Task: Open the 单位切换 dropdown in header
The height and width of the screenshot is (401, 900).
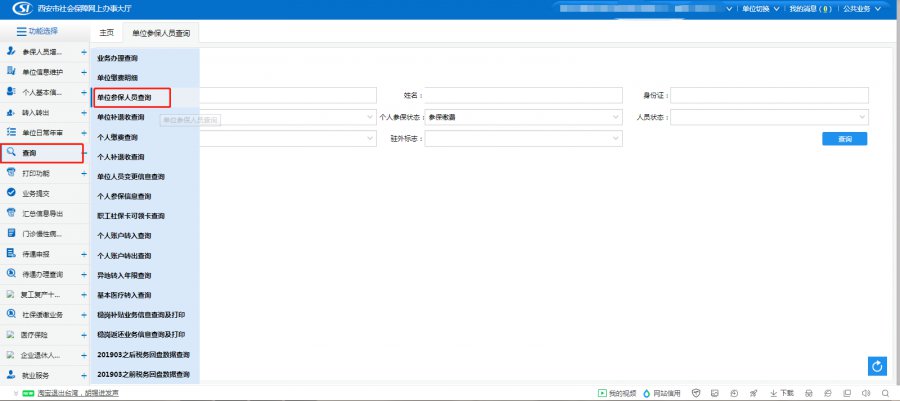Action: (x=760, y=9)
